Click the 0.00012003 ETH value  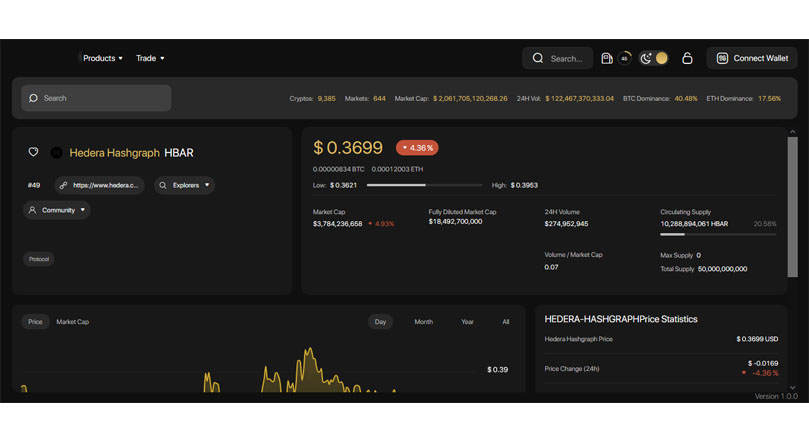coord(397,169)
